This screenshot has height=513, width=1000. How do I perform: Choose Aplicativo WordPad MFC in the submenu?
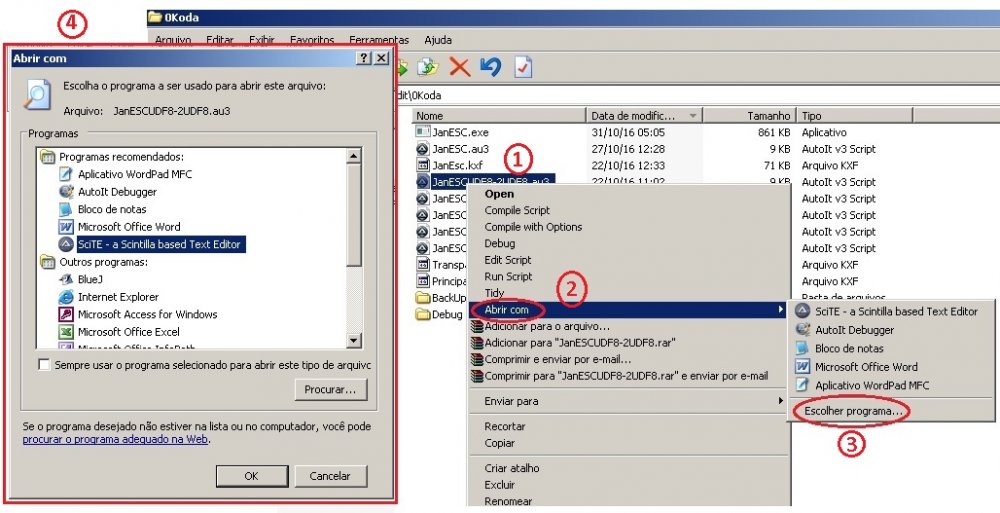tap(872, 385)
